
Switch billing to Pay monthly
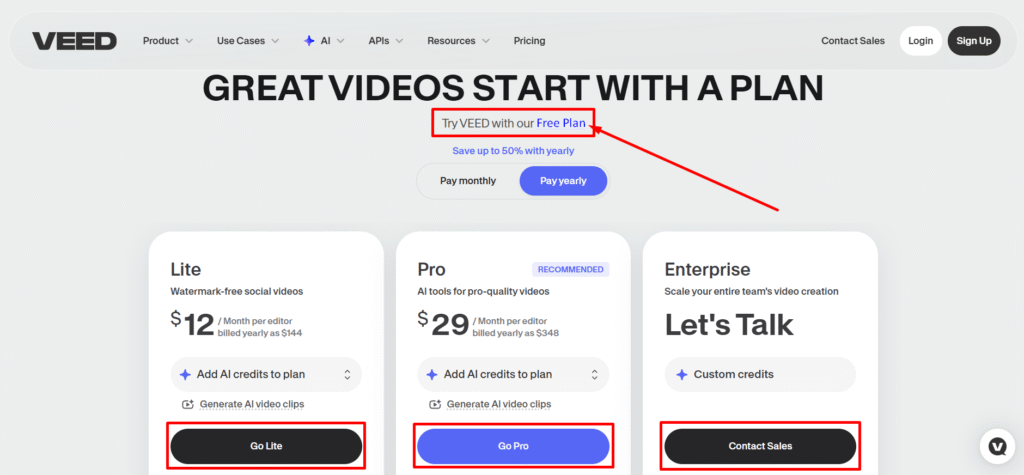[x=468, y=181]
